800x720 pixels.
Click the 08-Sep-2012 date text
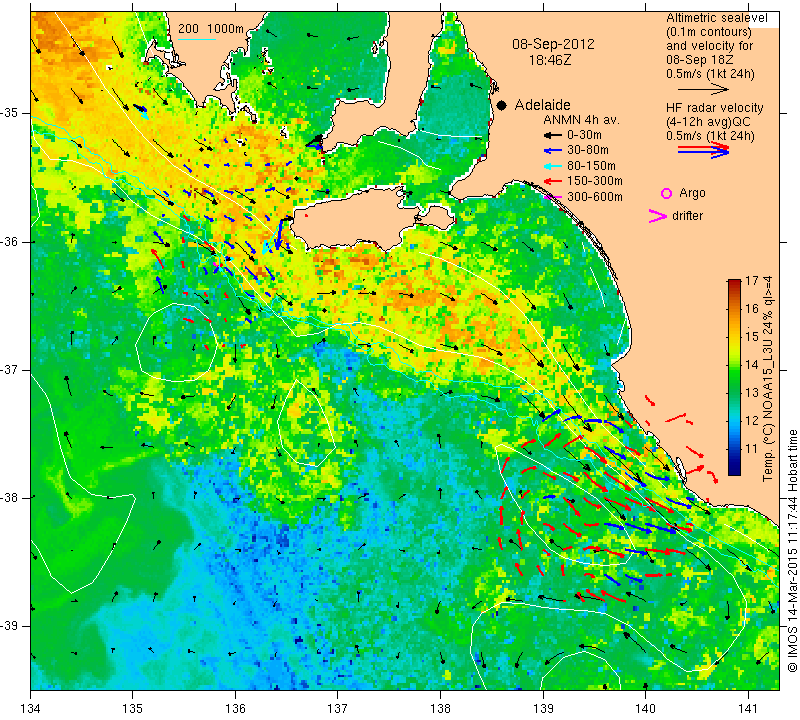(x=553, y=44)
